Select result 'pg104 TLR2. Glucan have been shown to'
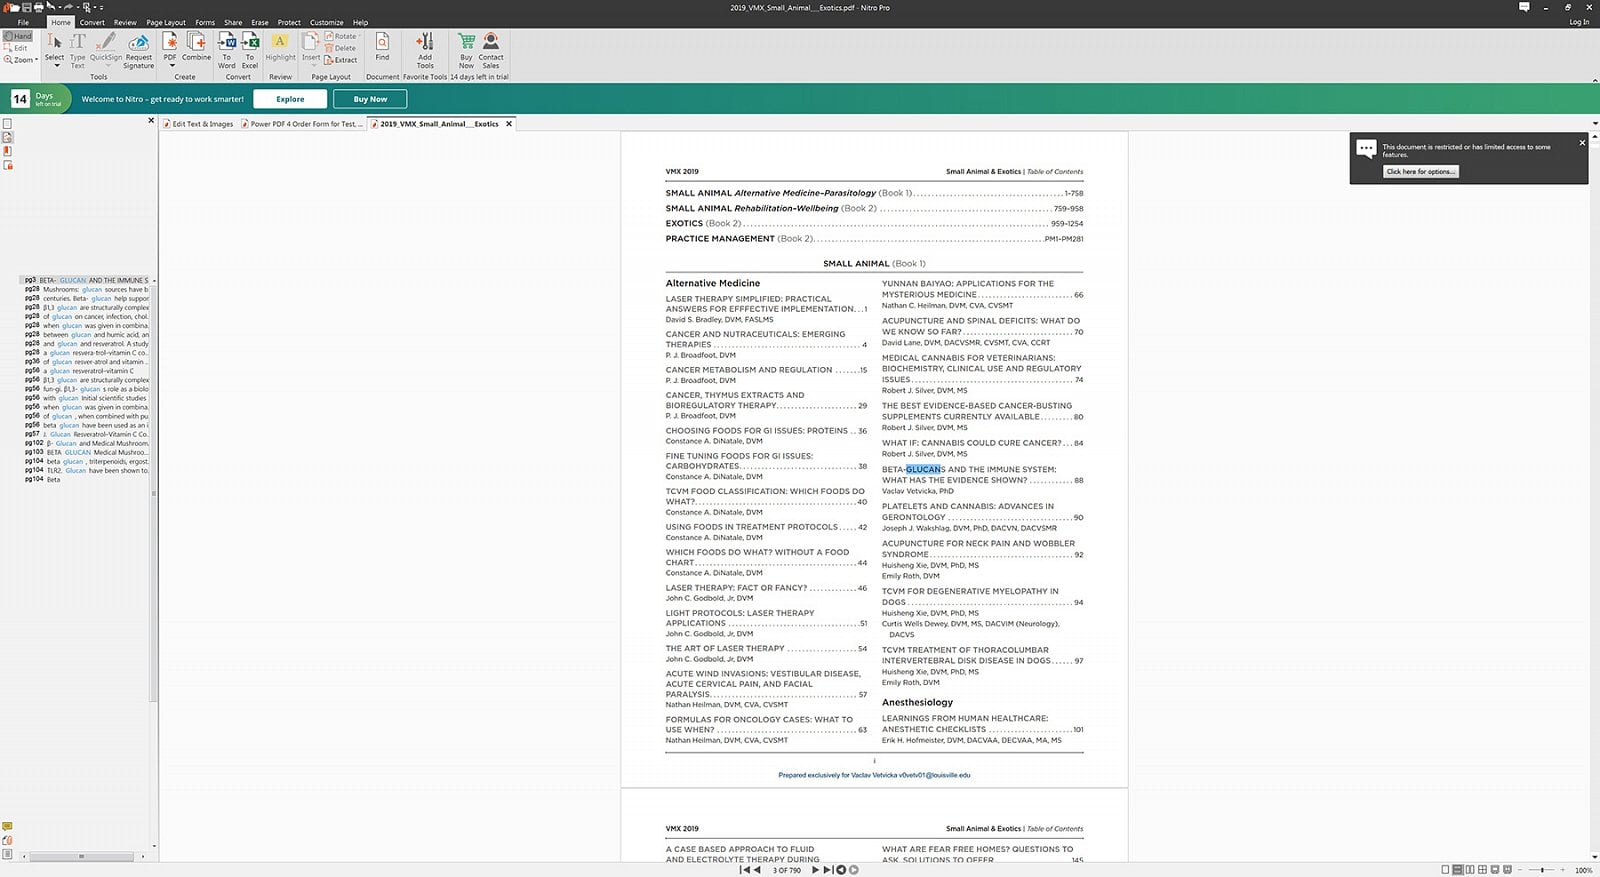 pos(86,470)
